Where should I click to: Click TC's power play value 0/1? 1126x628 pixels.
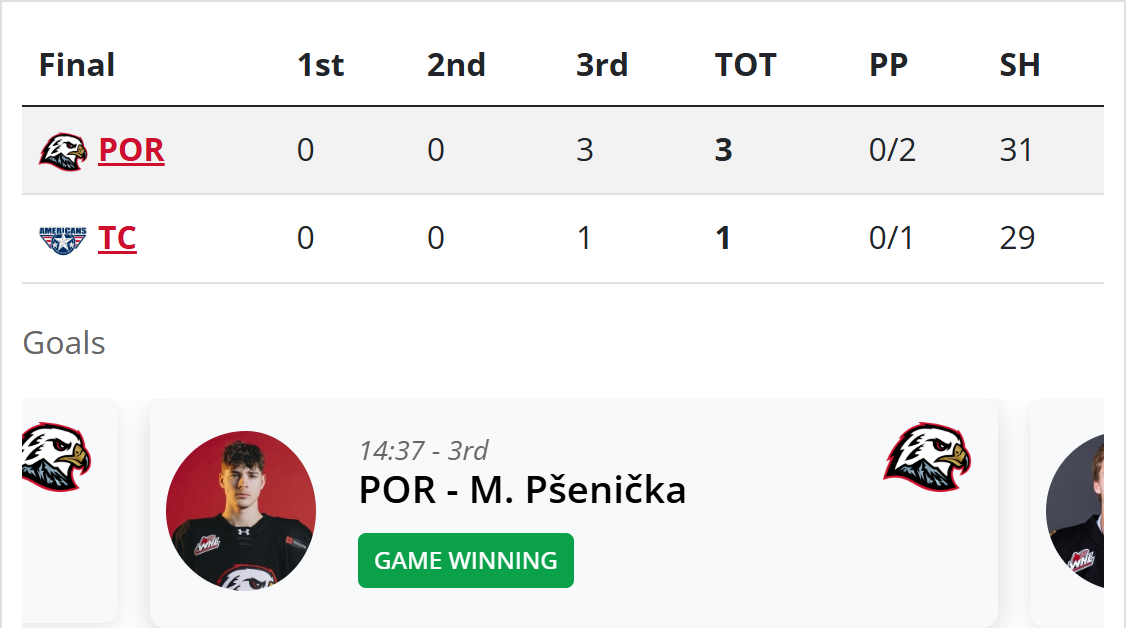(891, 239)
